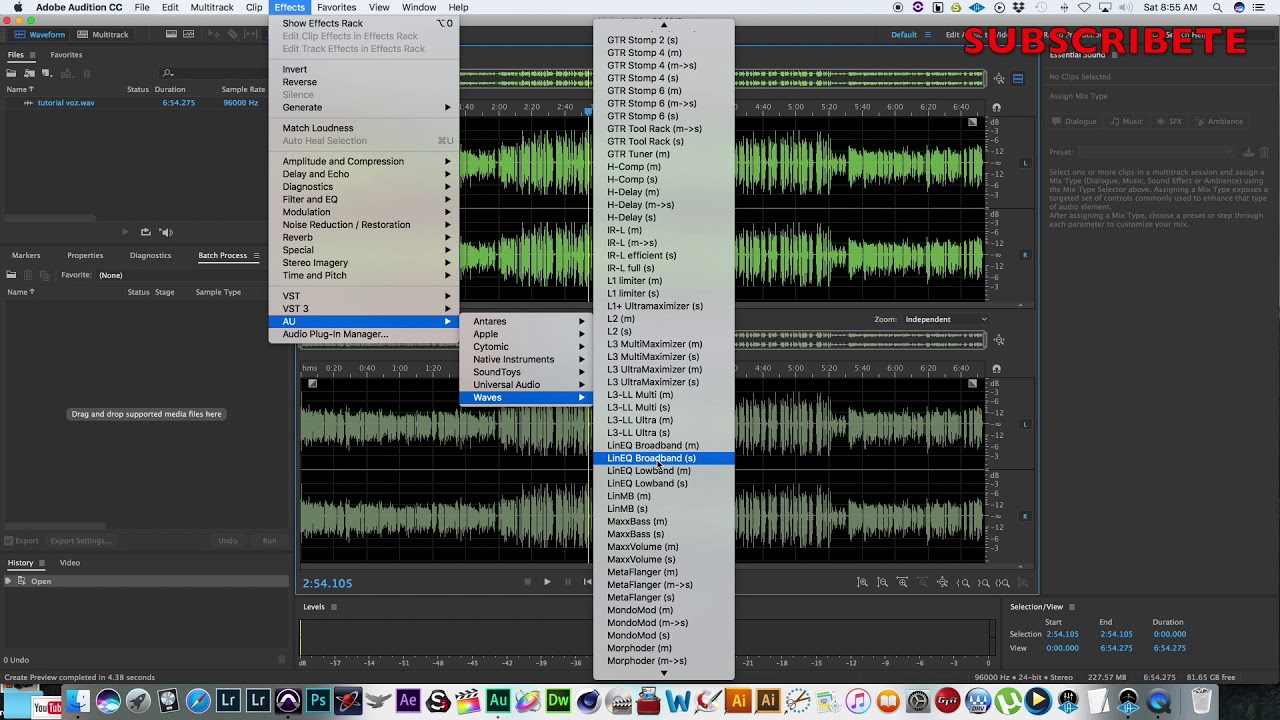Click the Import File icon in Files panel

pyautogui.click(x=30, y=73)
